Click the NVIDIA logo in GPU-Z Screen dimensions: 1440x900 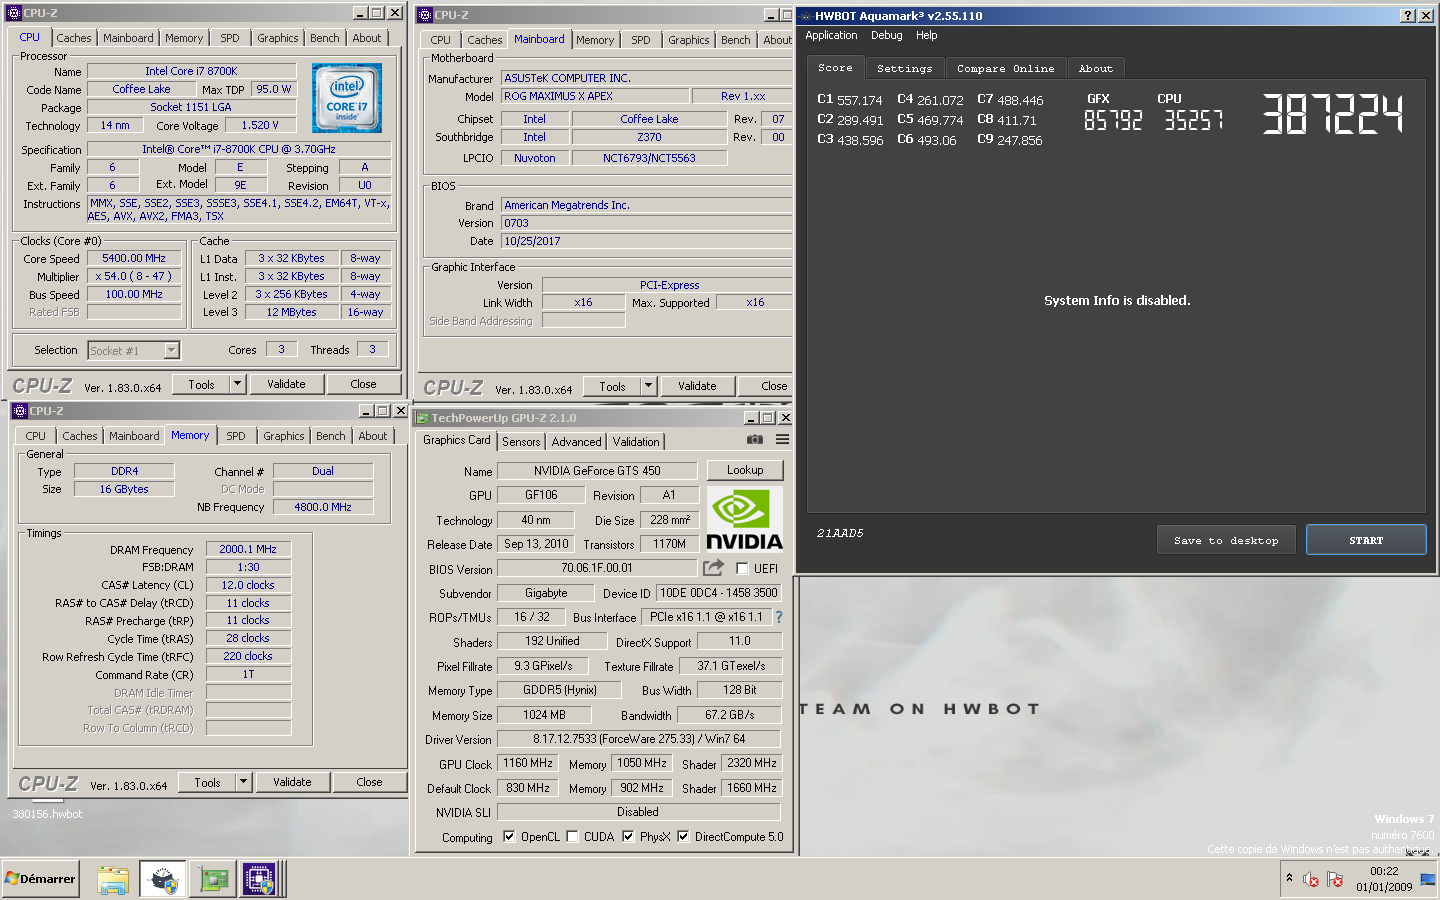tap(744, 518)
